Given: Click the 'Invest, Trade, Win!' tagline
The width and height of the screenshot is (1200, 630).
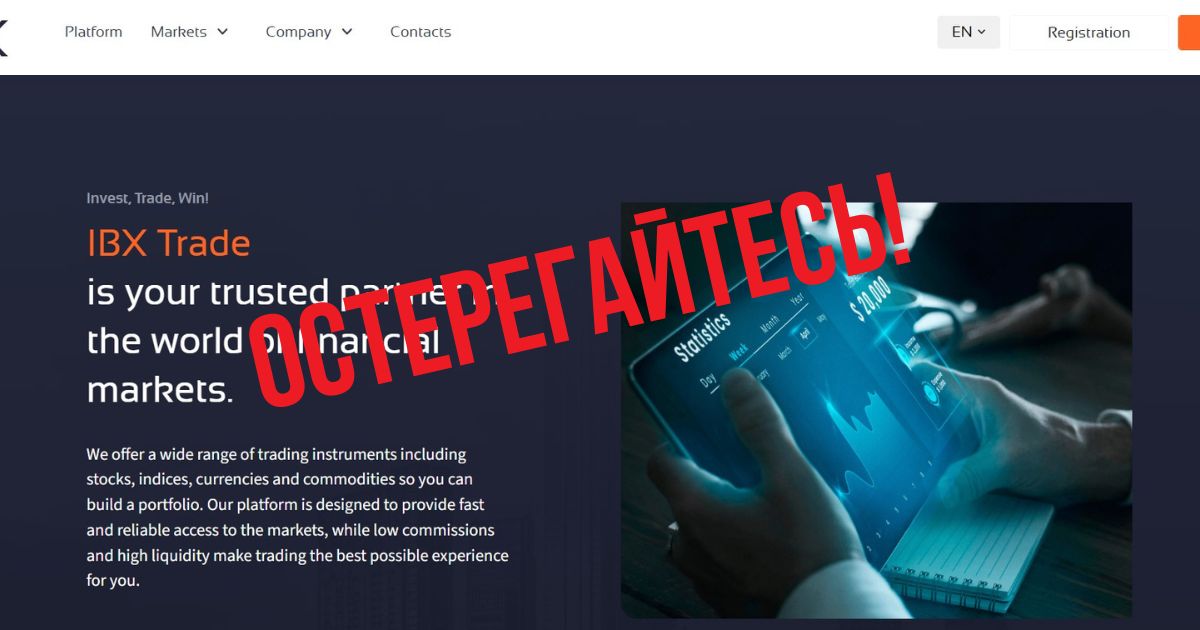Looking at the screenshot, I should [x=147, y=198].
